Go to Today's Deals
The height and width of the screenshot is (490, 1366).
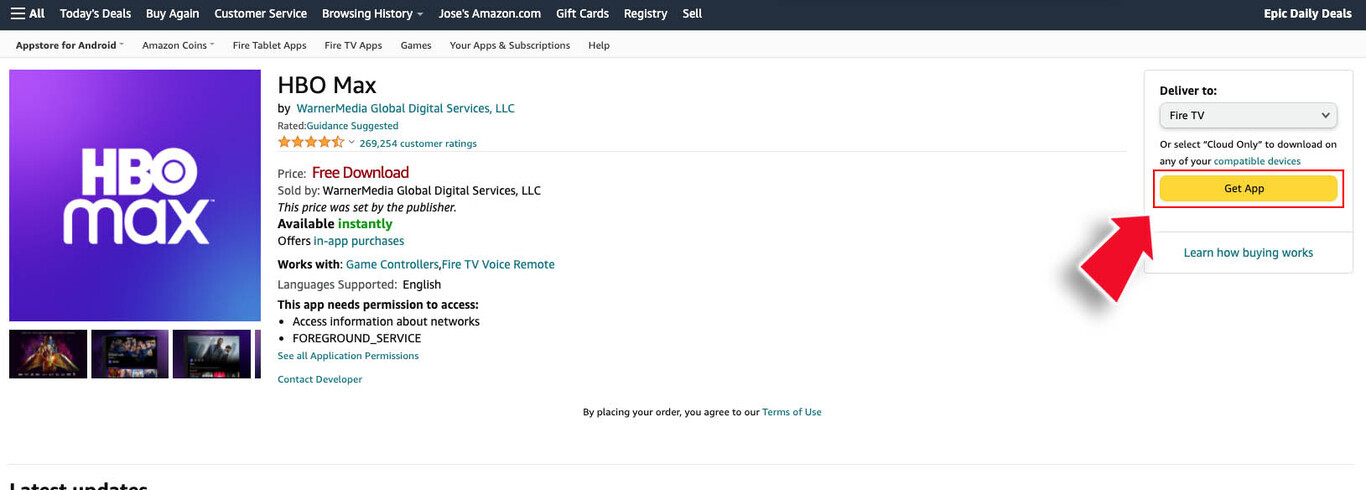coord(95,14)
